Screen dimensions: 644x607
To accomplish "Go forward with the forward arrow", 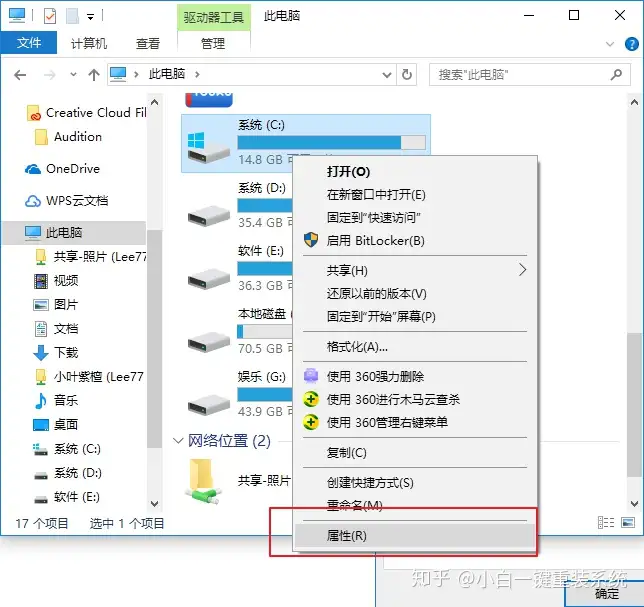I will click(x=49, y=75).
